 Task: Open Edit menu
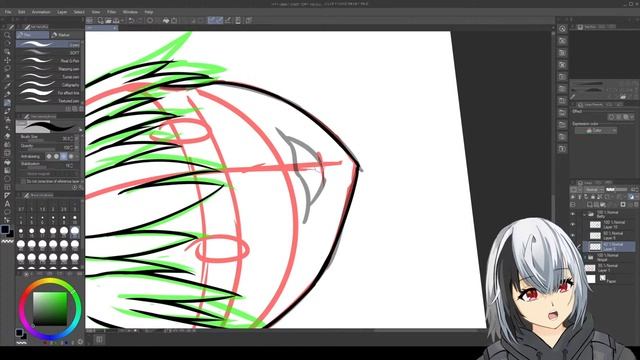[x=22, y=12]
